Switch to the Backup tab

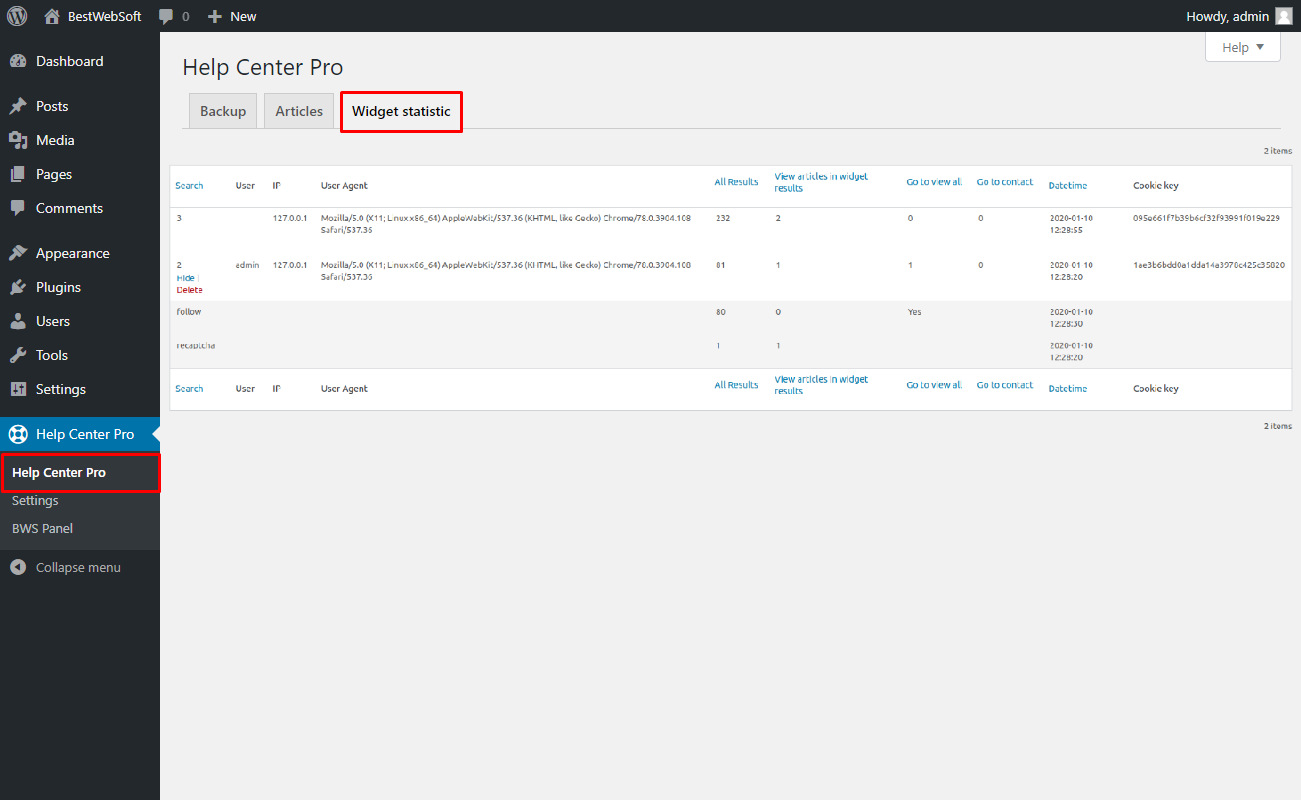pyautogui.click(x=223, y=111)
